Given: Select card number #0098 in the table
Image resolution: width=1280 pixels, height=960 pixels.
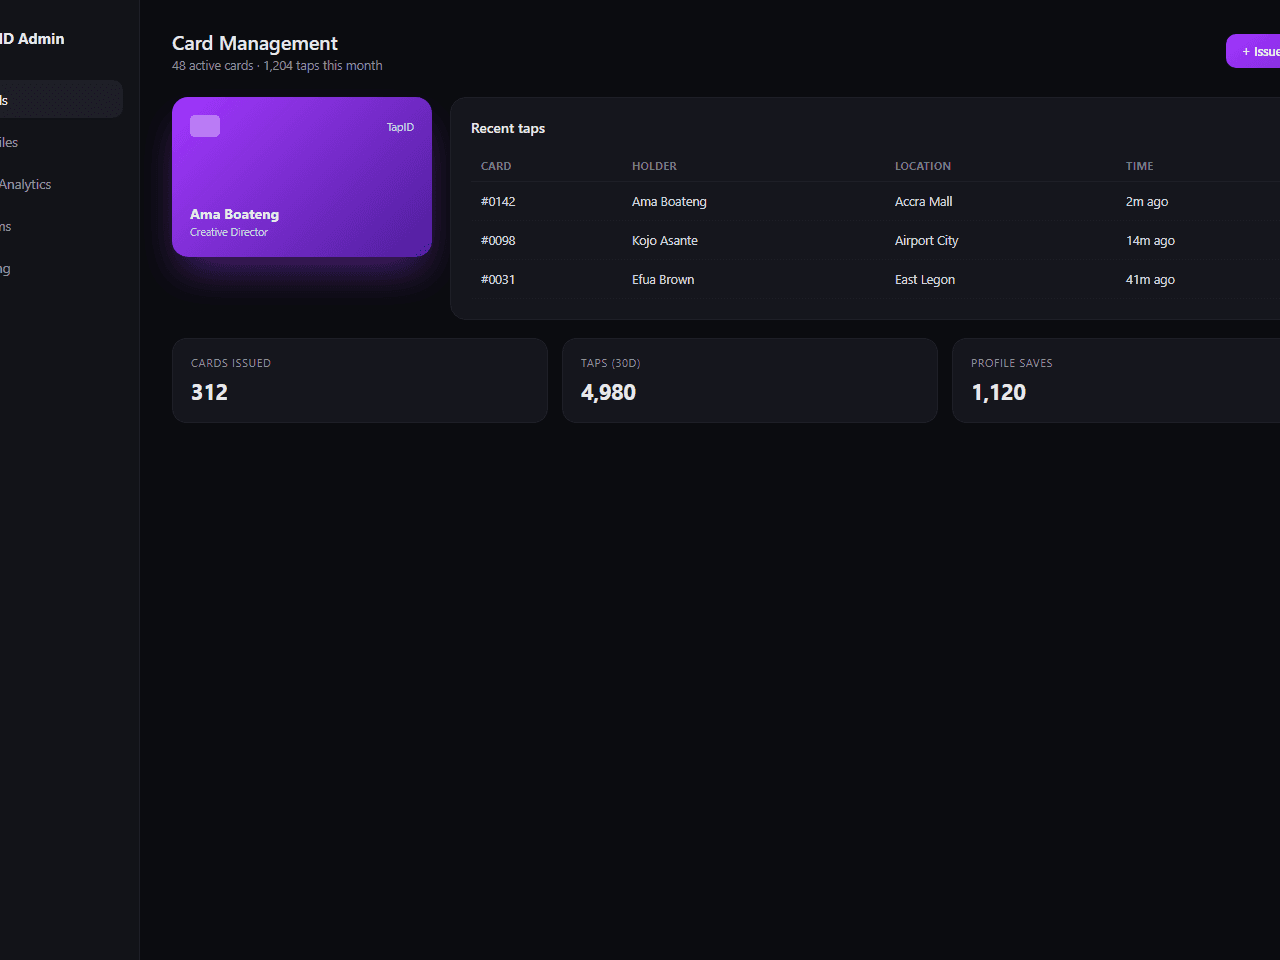Looking at the screenshot, I should pos(498,240).
